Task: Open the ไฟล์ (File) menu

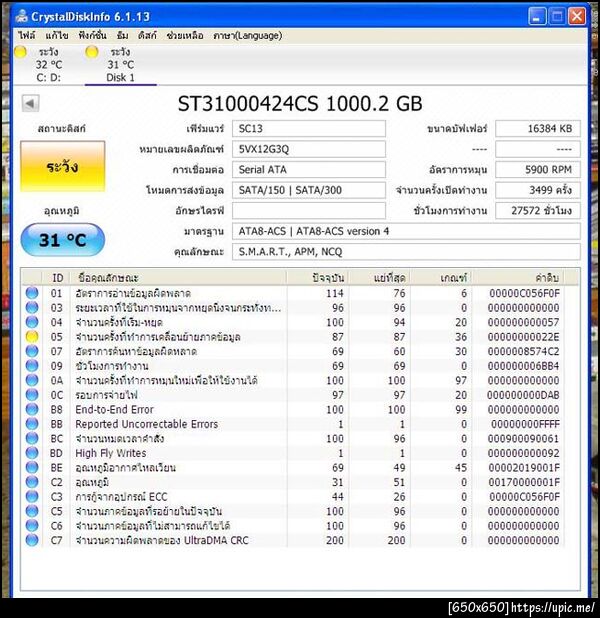Action: coord(26,35)
